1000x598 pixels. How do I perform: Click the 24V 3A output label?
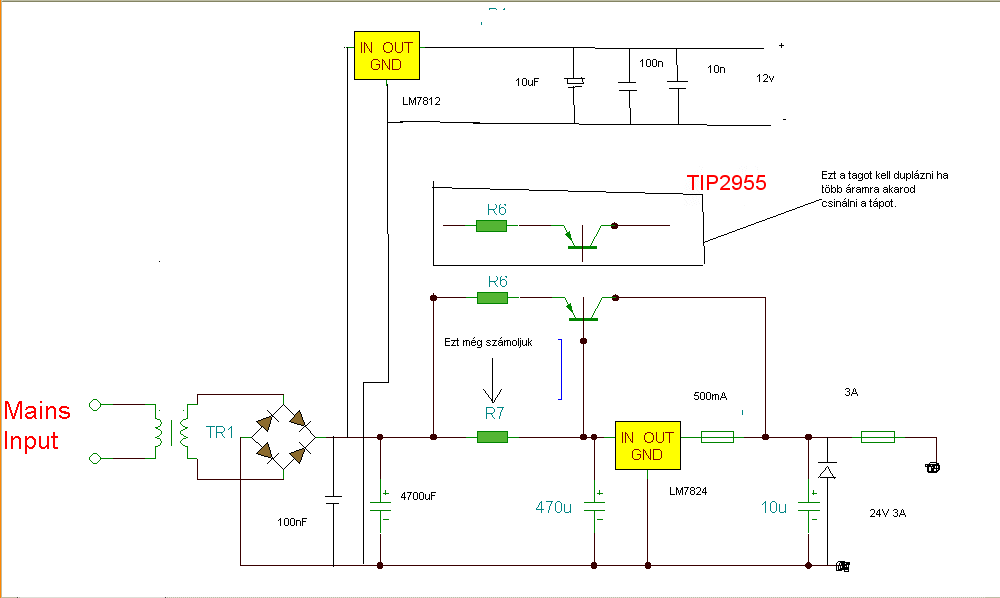(x=888, y=513)
